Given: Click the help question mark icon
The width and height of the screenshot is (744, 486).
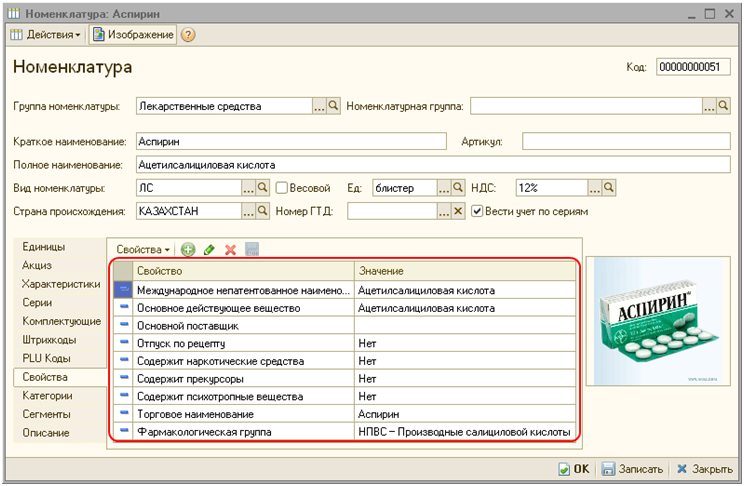Looking at the screenshot, I should tap(188, 35).
